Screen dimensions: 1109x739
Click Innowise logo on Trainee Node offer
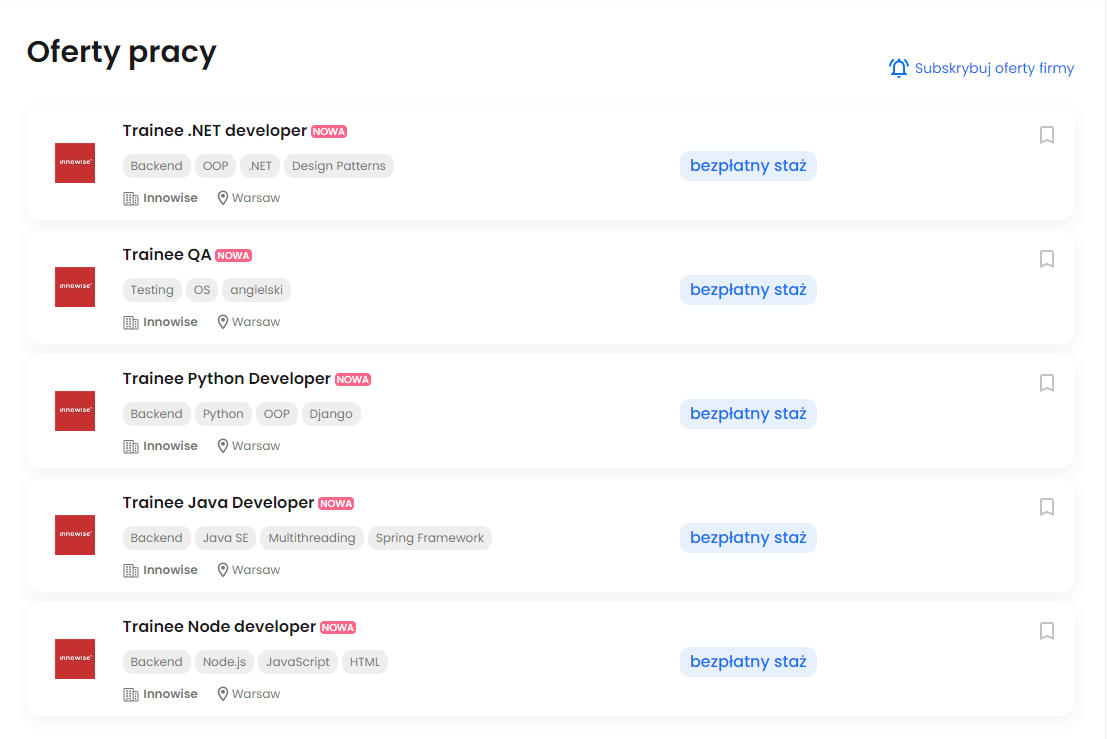[75, 659]
